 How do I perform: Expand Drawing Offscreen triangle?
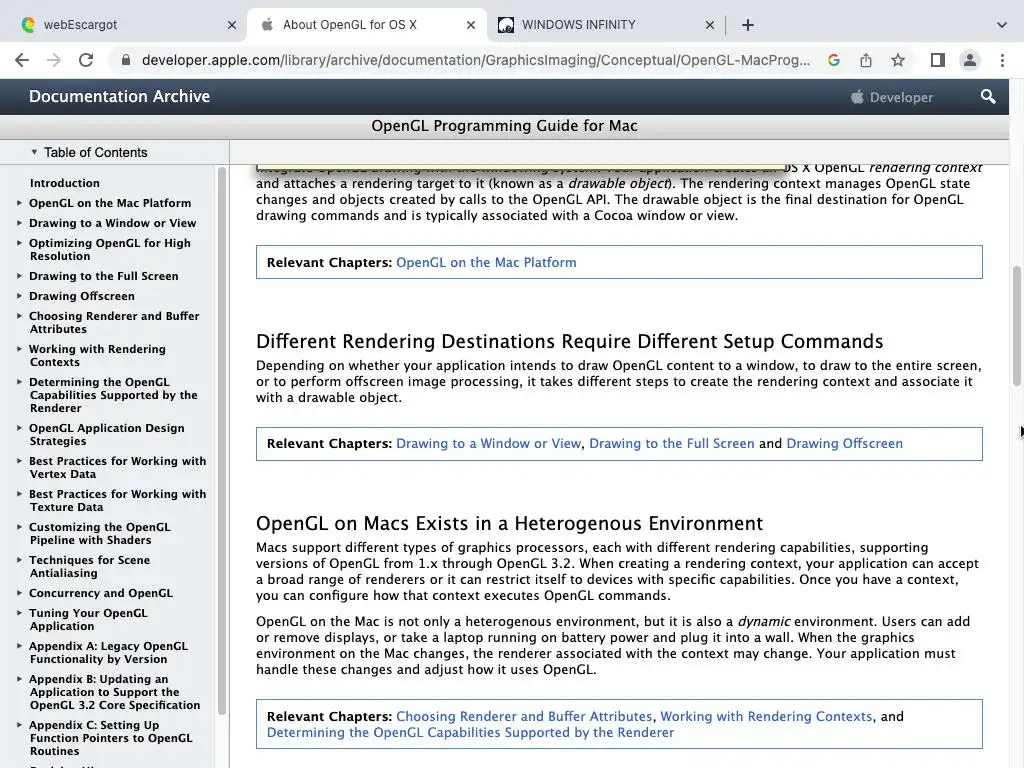pyautogui.click(x=20, y=296)
